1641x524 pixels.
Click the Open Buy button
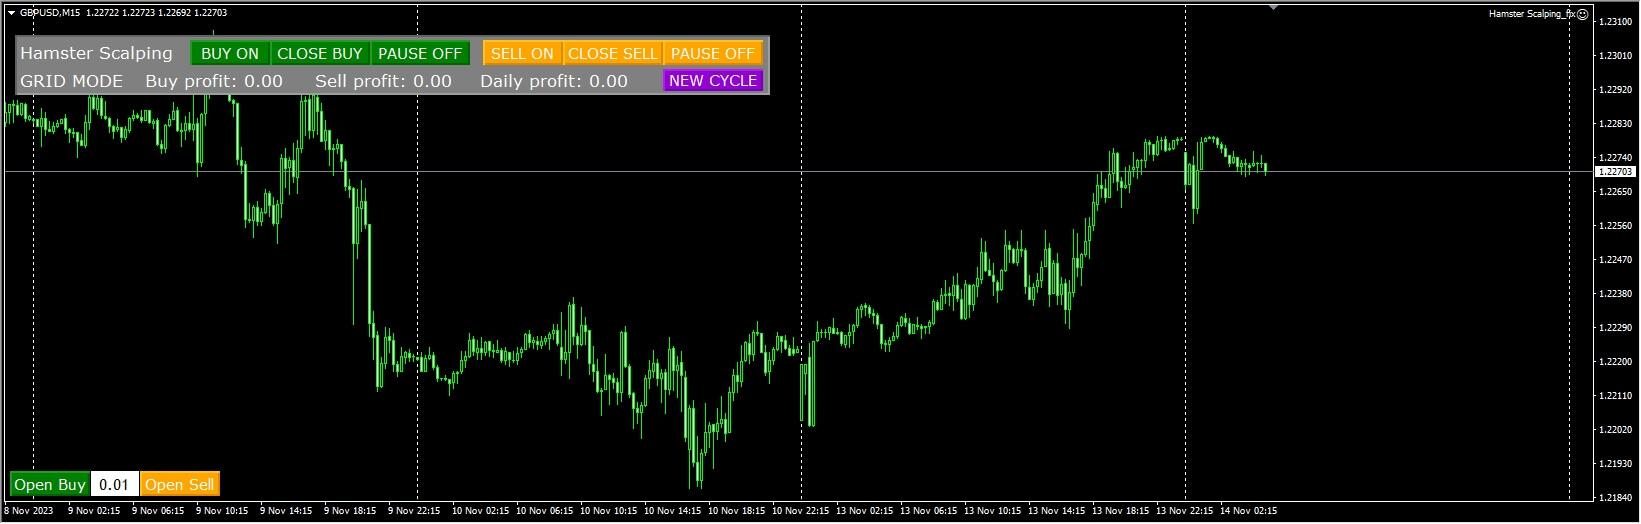tap(50, 485)
